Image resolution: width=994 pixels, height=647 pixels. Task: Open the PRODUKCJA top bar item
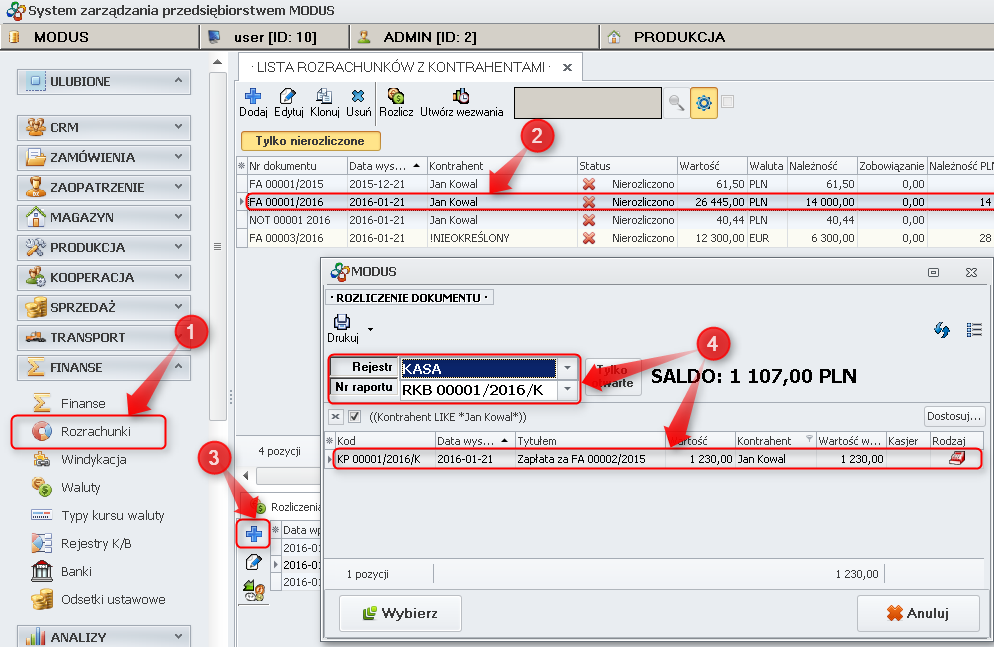[x=678, y=37]
